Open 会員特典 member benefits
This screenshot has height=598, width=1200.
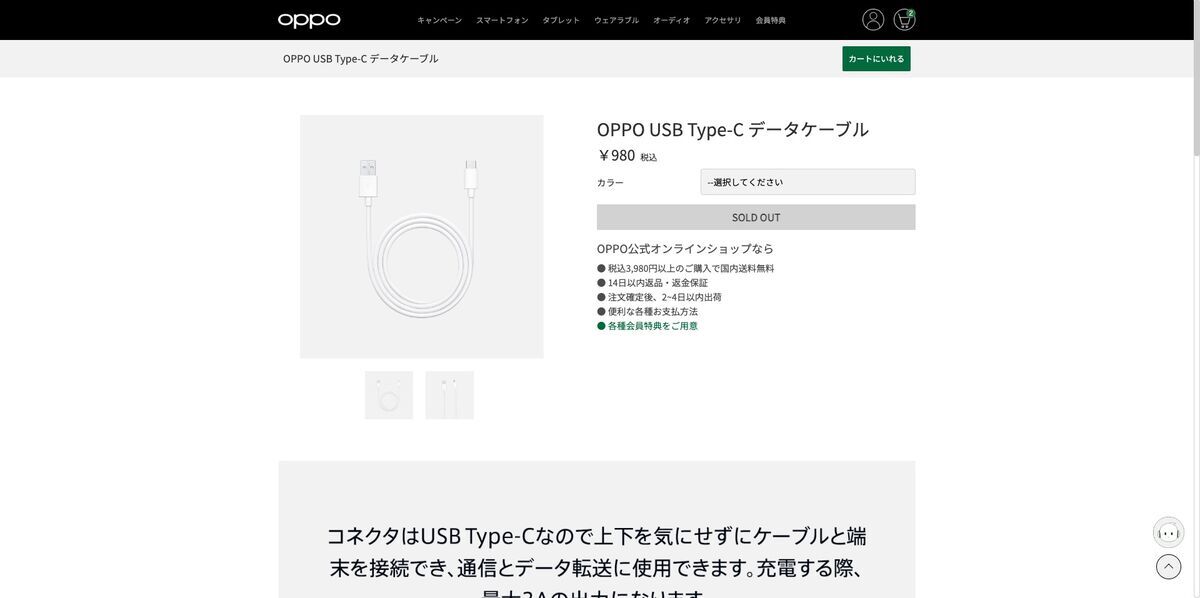tap(770, 20)
